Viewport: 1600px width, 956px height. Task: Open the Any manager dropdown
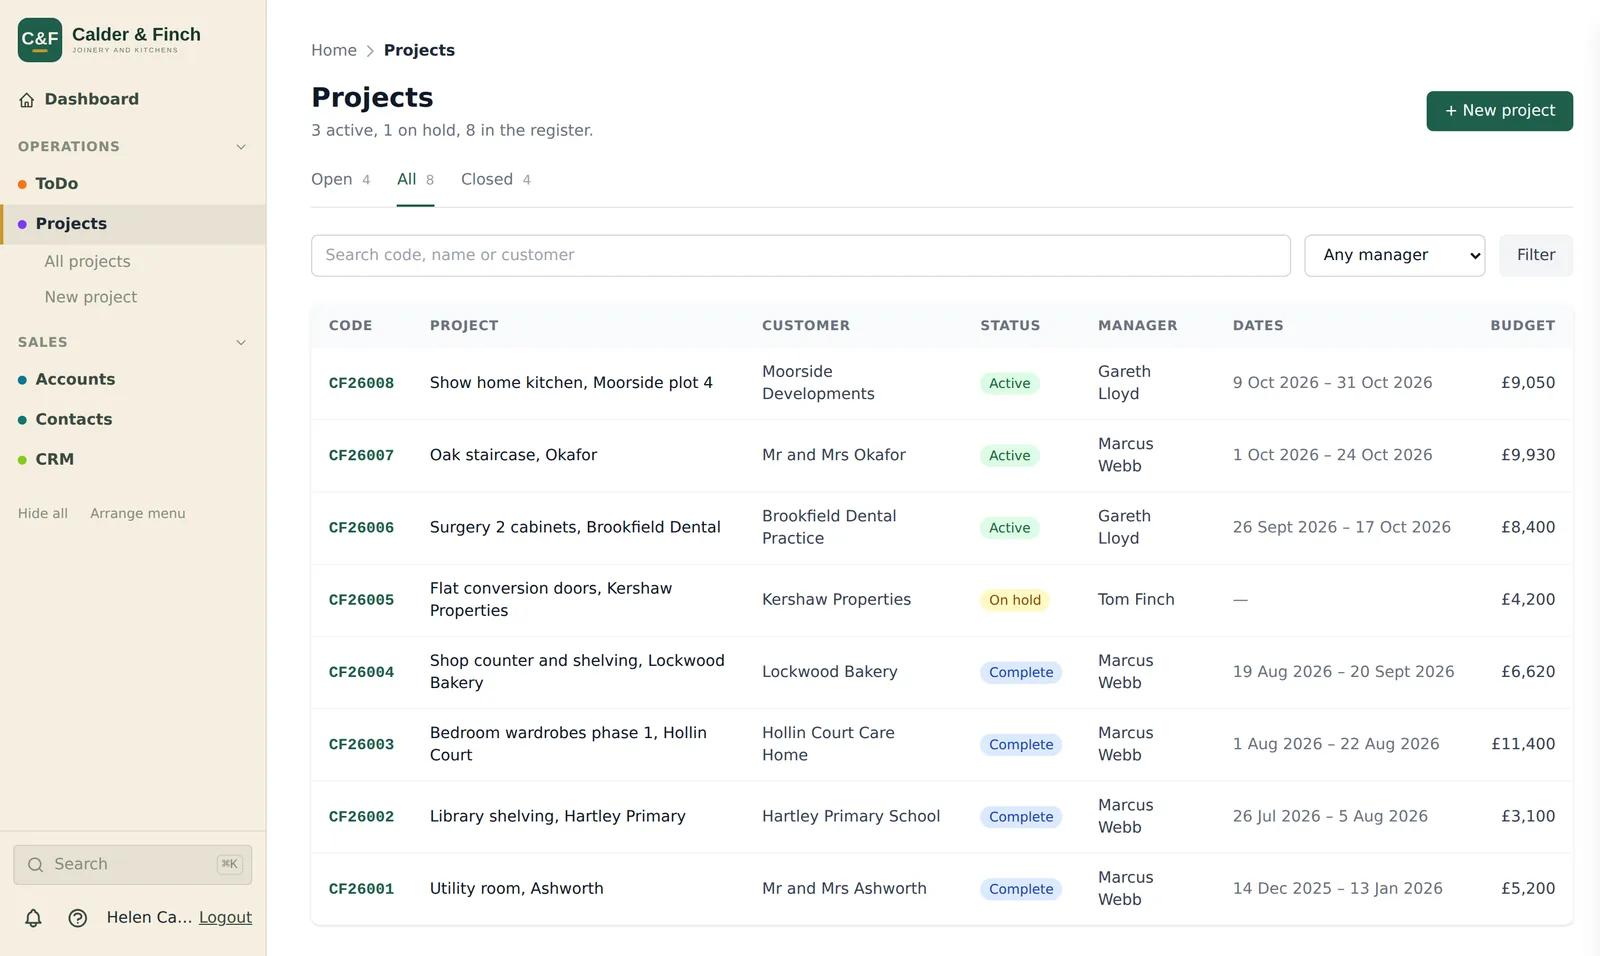[x=1394, y=256]
